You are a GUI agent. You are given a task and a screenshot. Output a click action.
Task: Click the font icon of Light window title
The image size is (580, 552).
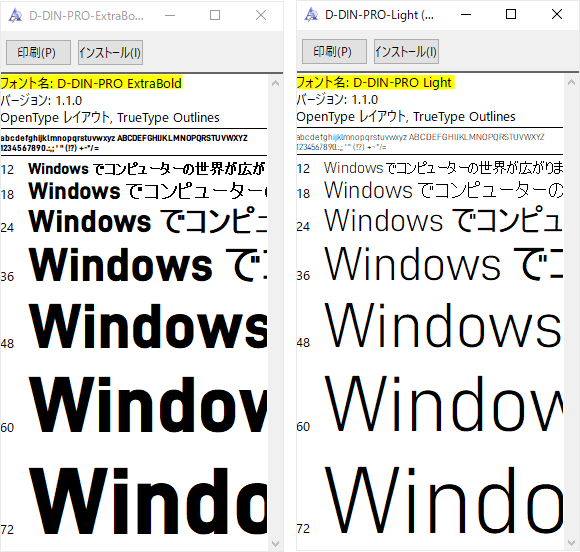pos(311,15)
